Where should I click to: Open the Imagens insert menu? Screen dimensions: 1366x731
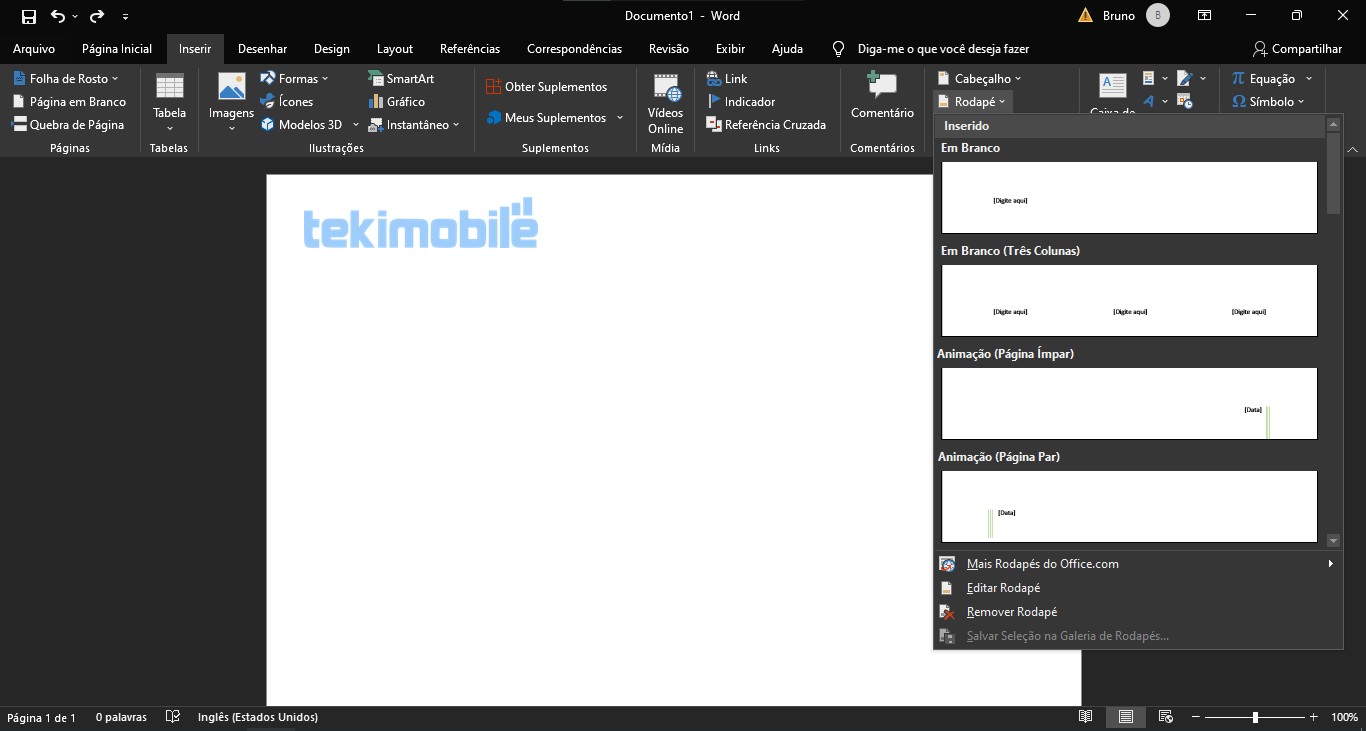coord(231,102)
